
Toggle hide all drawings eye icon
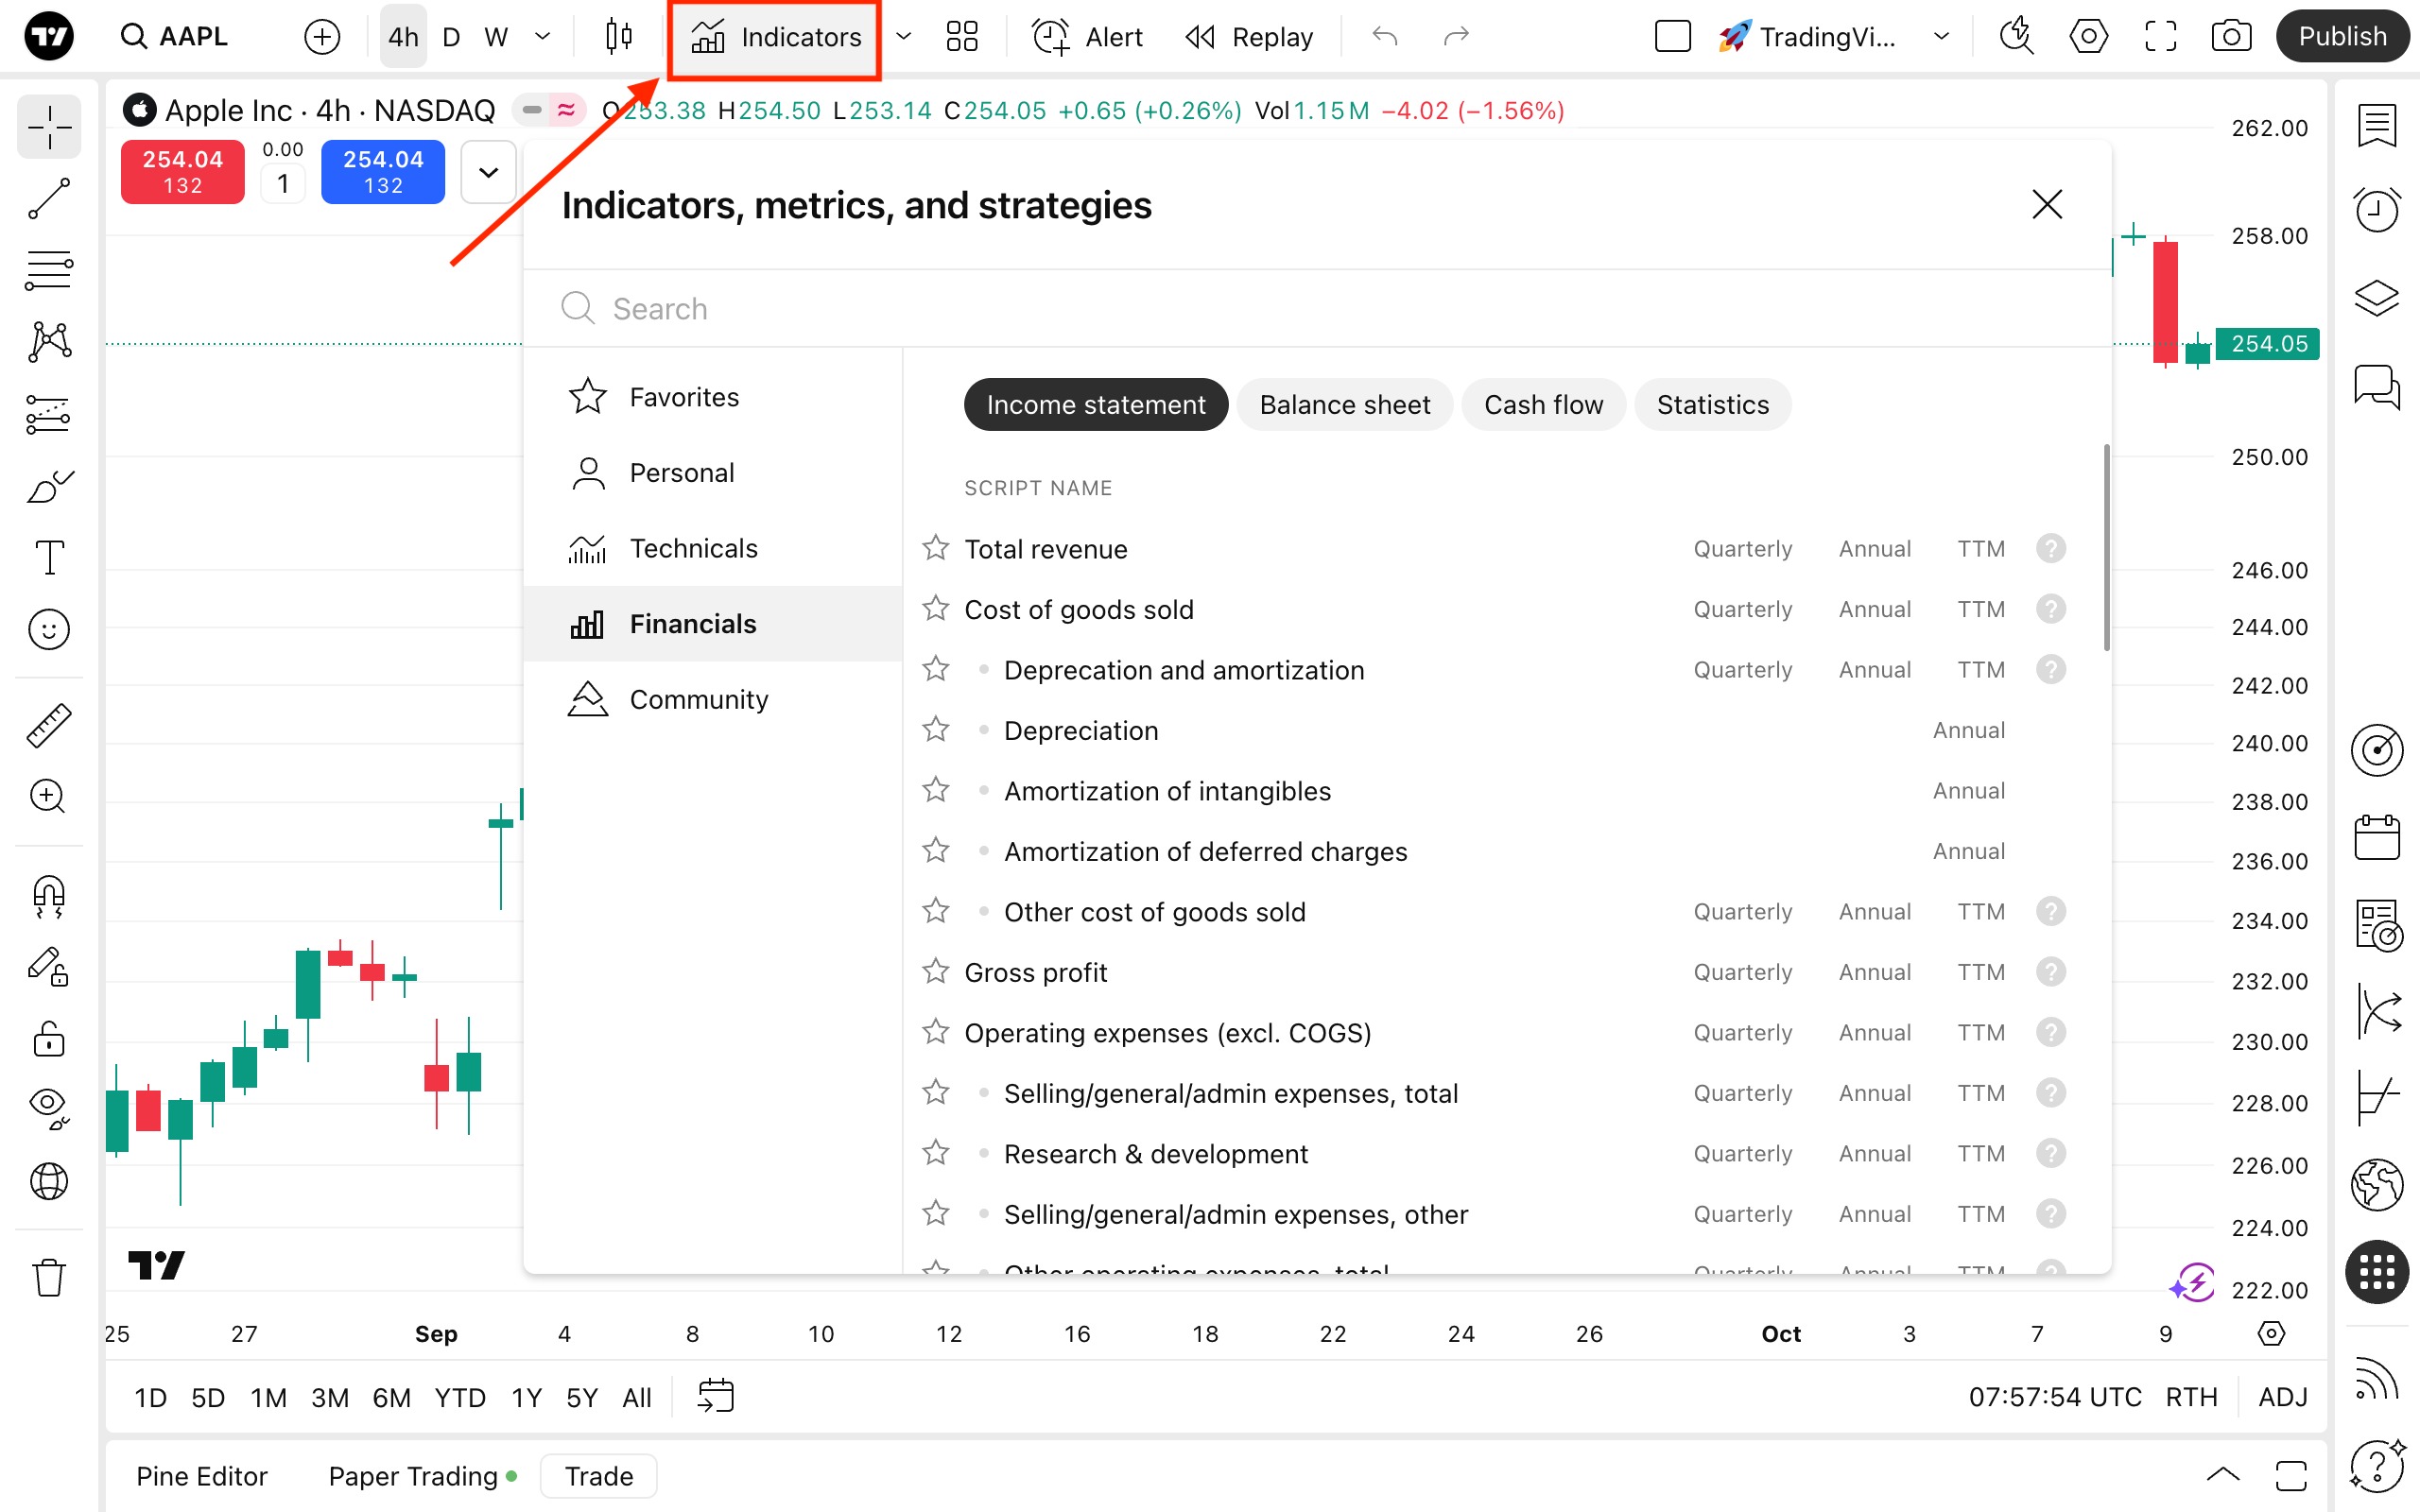coord(48,1106)
